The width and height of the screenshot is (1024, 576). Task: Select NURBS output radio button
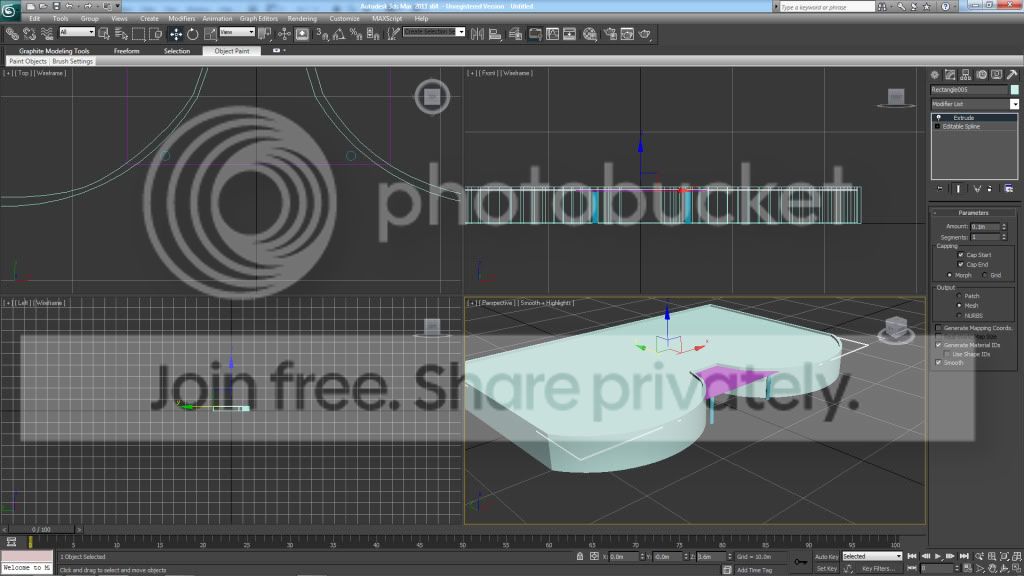[x=959, y=315]
